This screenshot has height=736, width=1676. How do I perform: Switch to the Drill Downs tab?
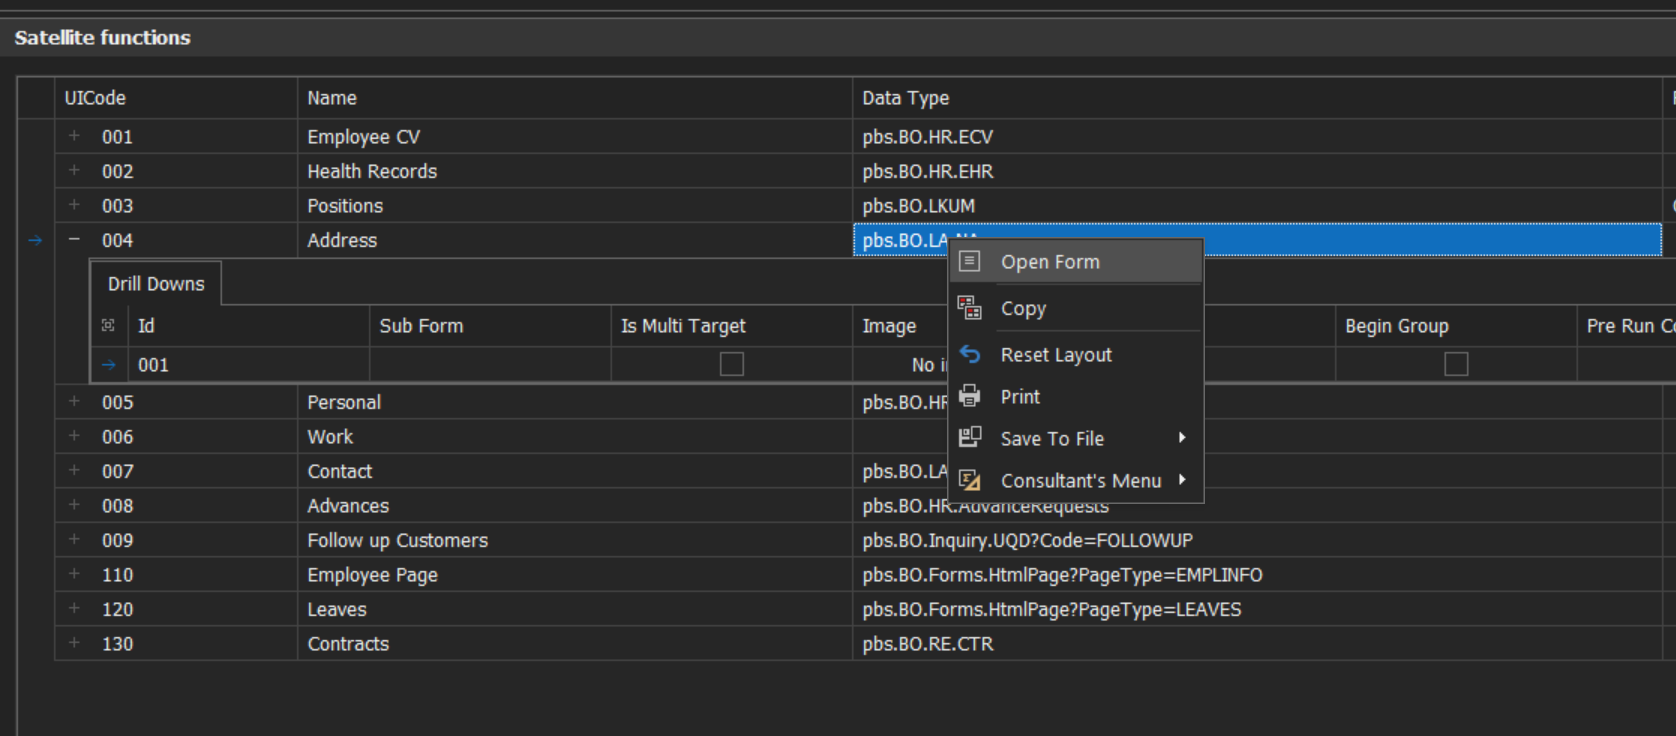[x=156, y=284]
